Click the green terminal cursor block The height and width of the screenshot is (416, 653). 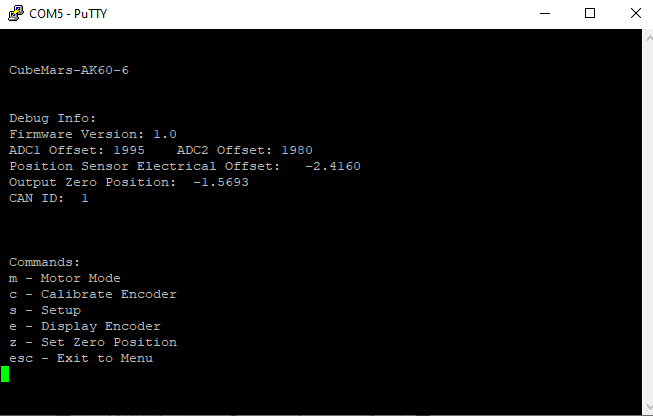point(5,374)
